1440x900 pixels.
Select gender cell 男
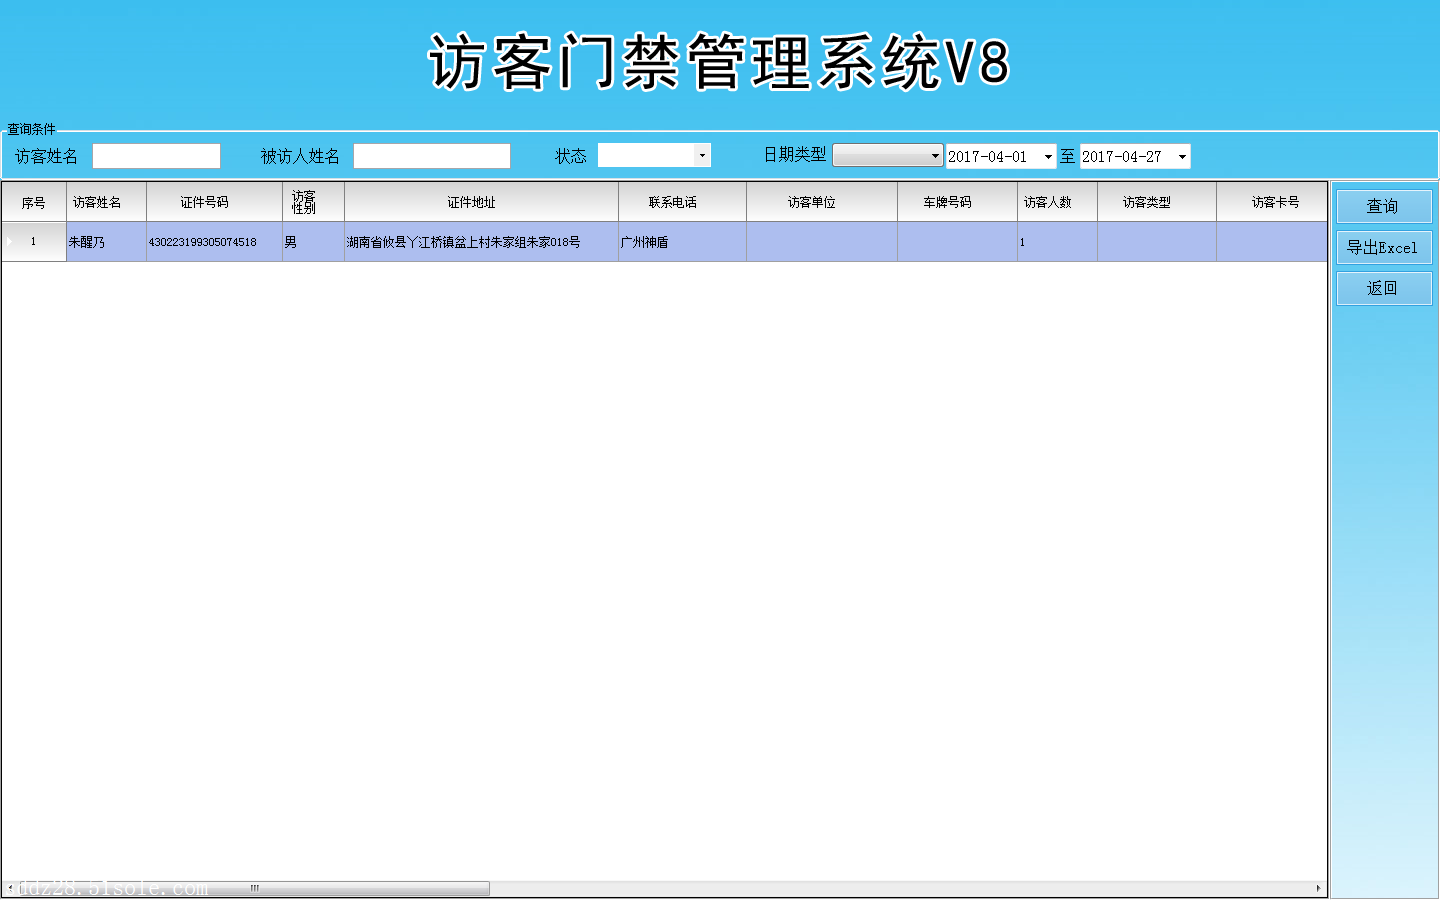313,242
